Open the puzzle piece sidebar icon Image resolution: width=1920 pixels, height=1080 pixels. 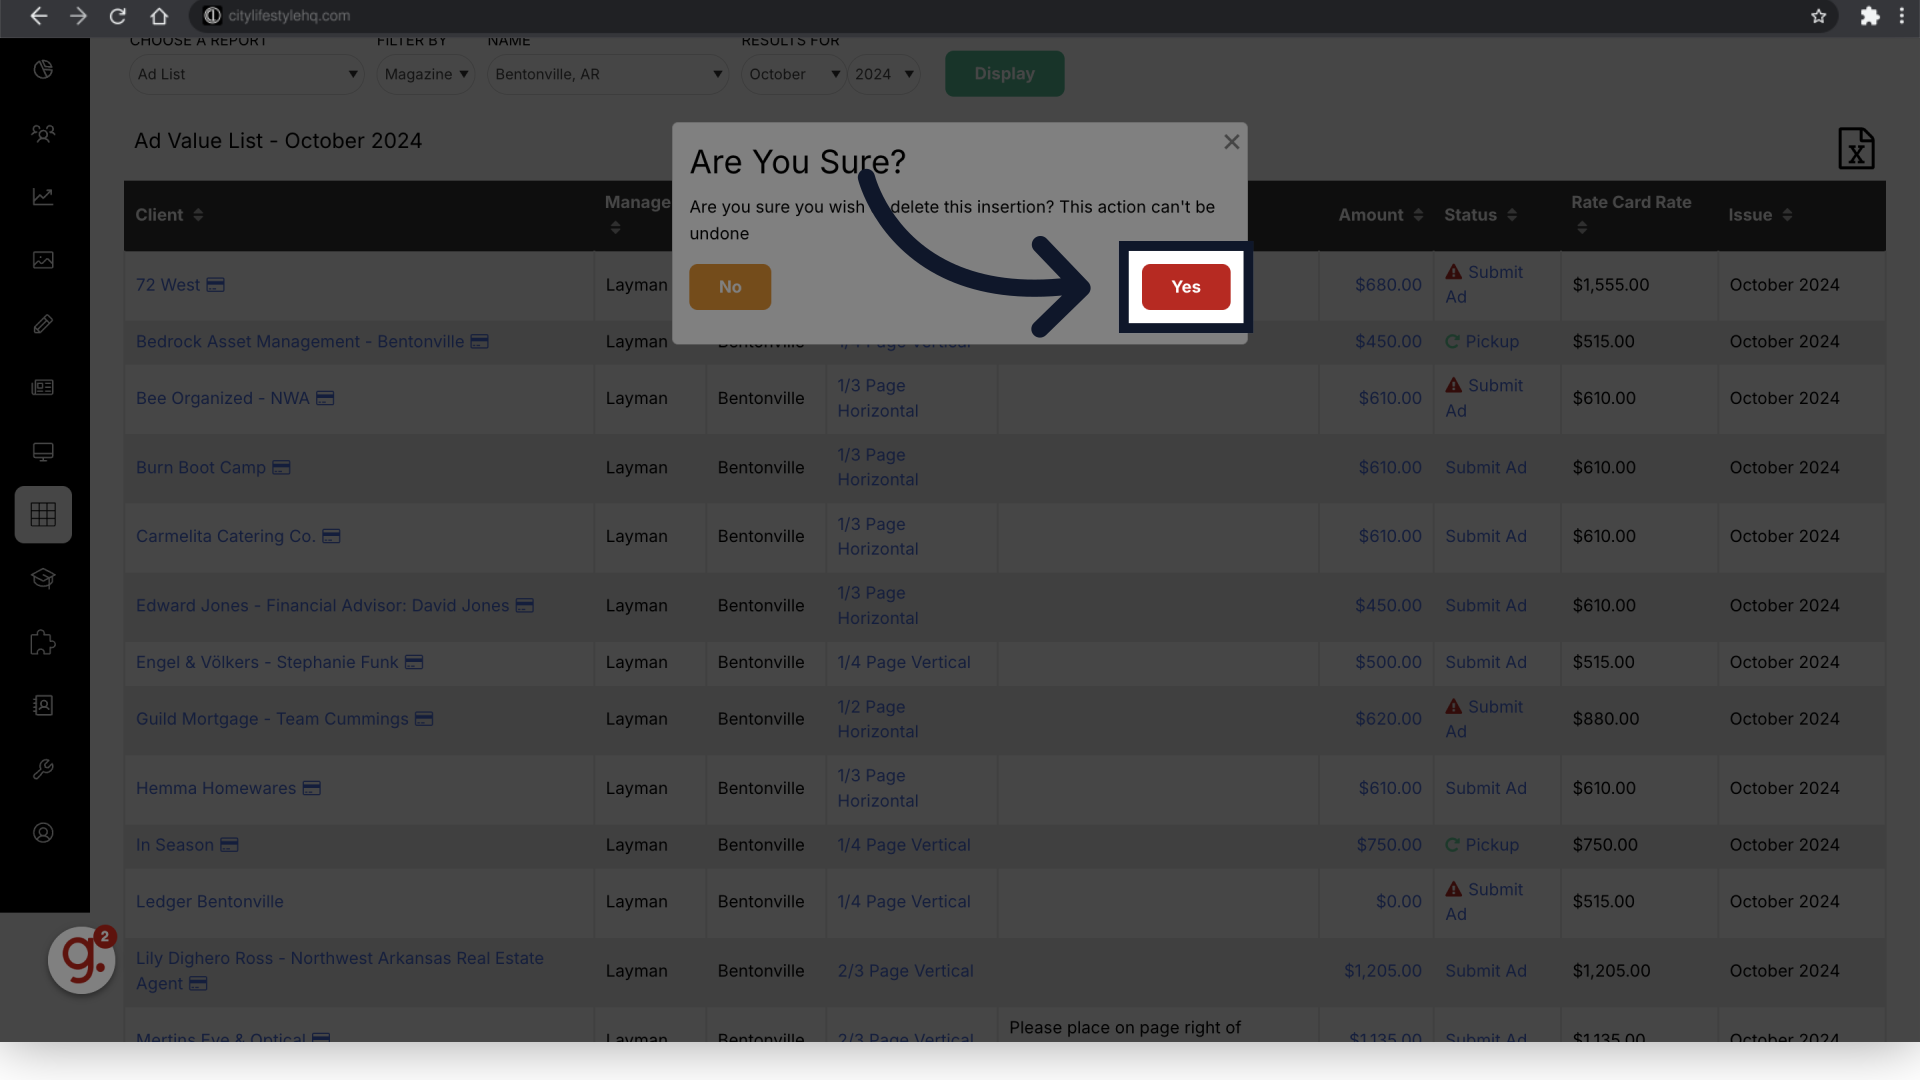pos(43,642)
